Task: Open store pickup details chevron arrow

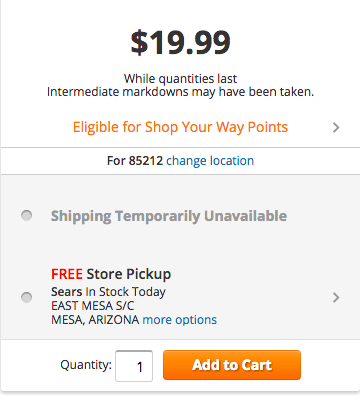Action: (x=336, y=297)
